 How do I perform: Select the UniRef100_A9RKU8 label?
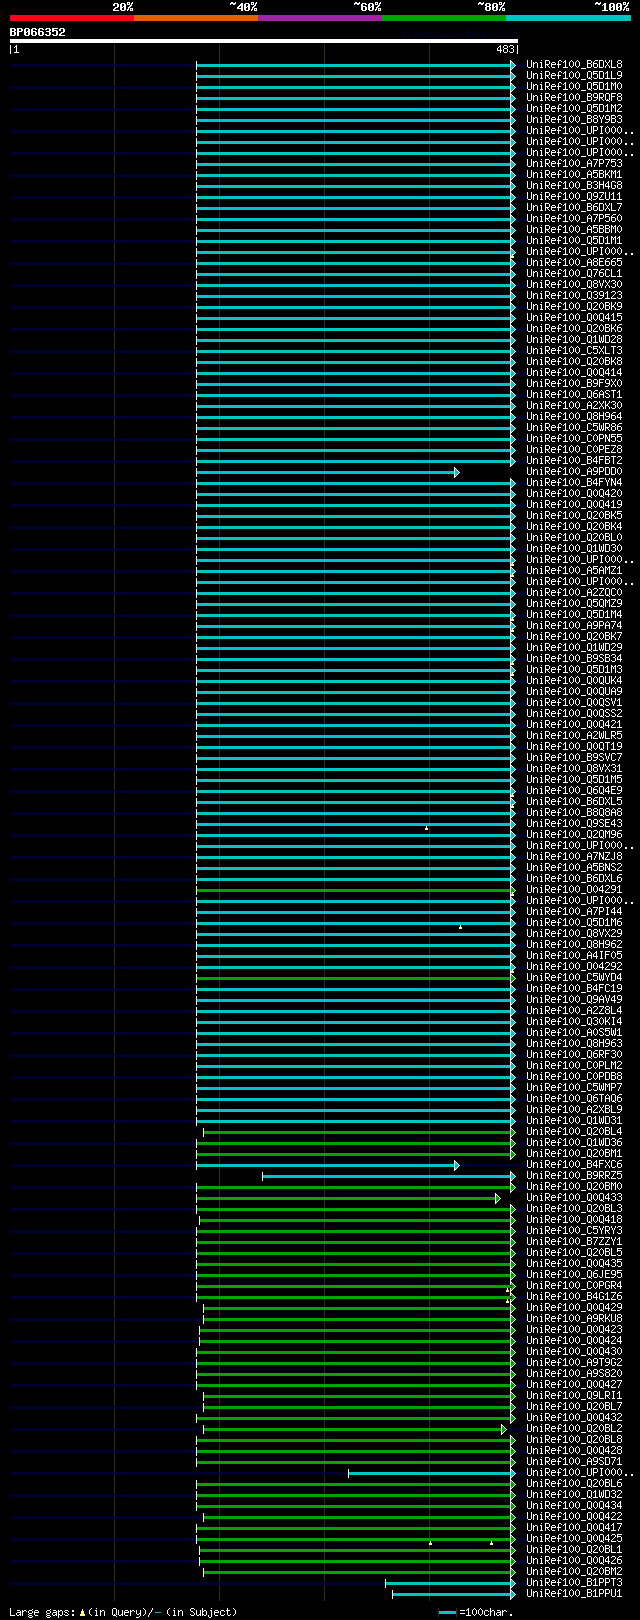(x=574, y=1318)
